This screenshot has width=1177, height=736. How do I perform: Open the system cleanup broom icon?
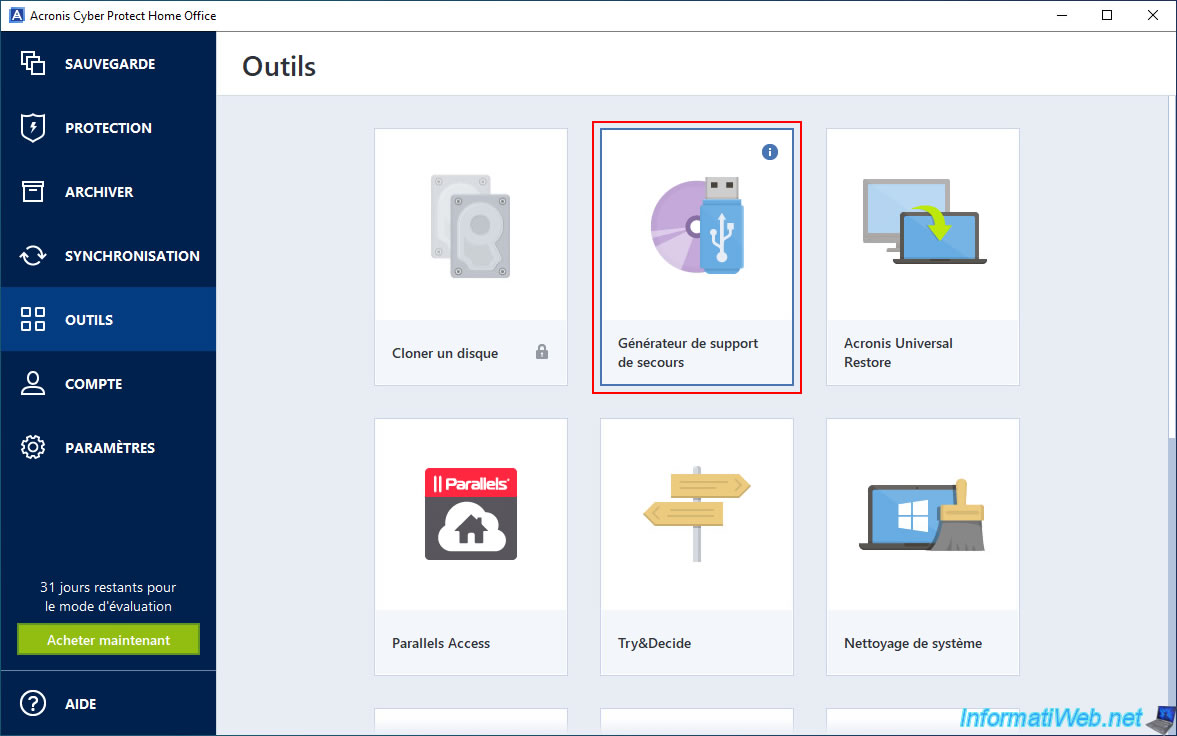(x=923, y=514)
